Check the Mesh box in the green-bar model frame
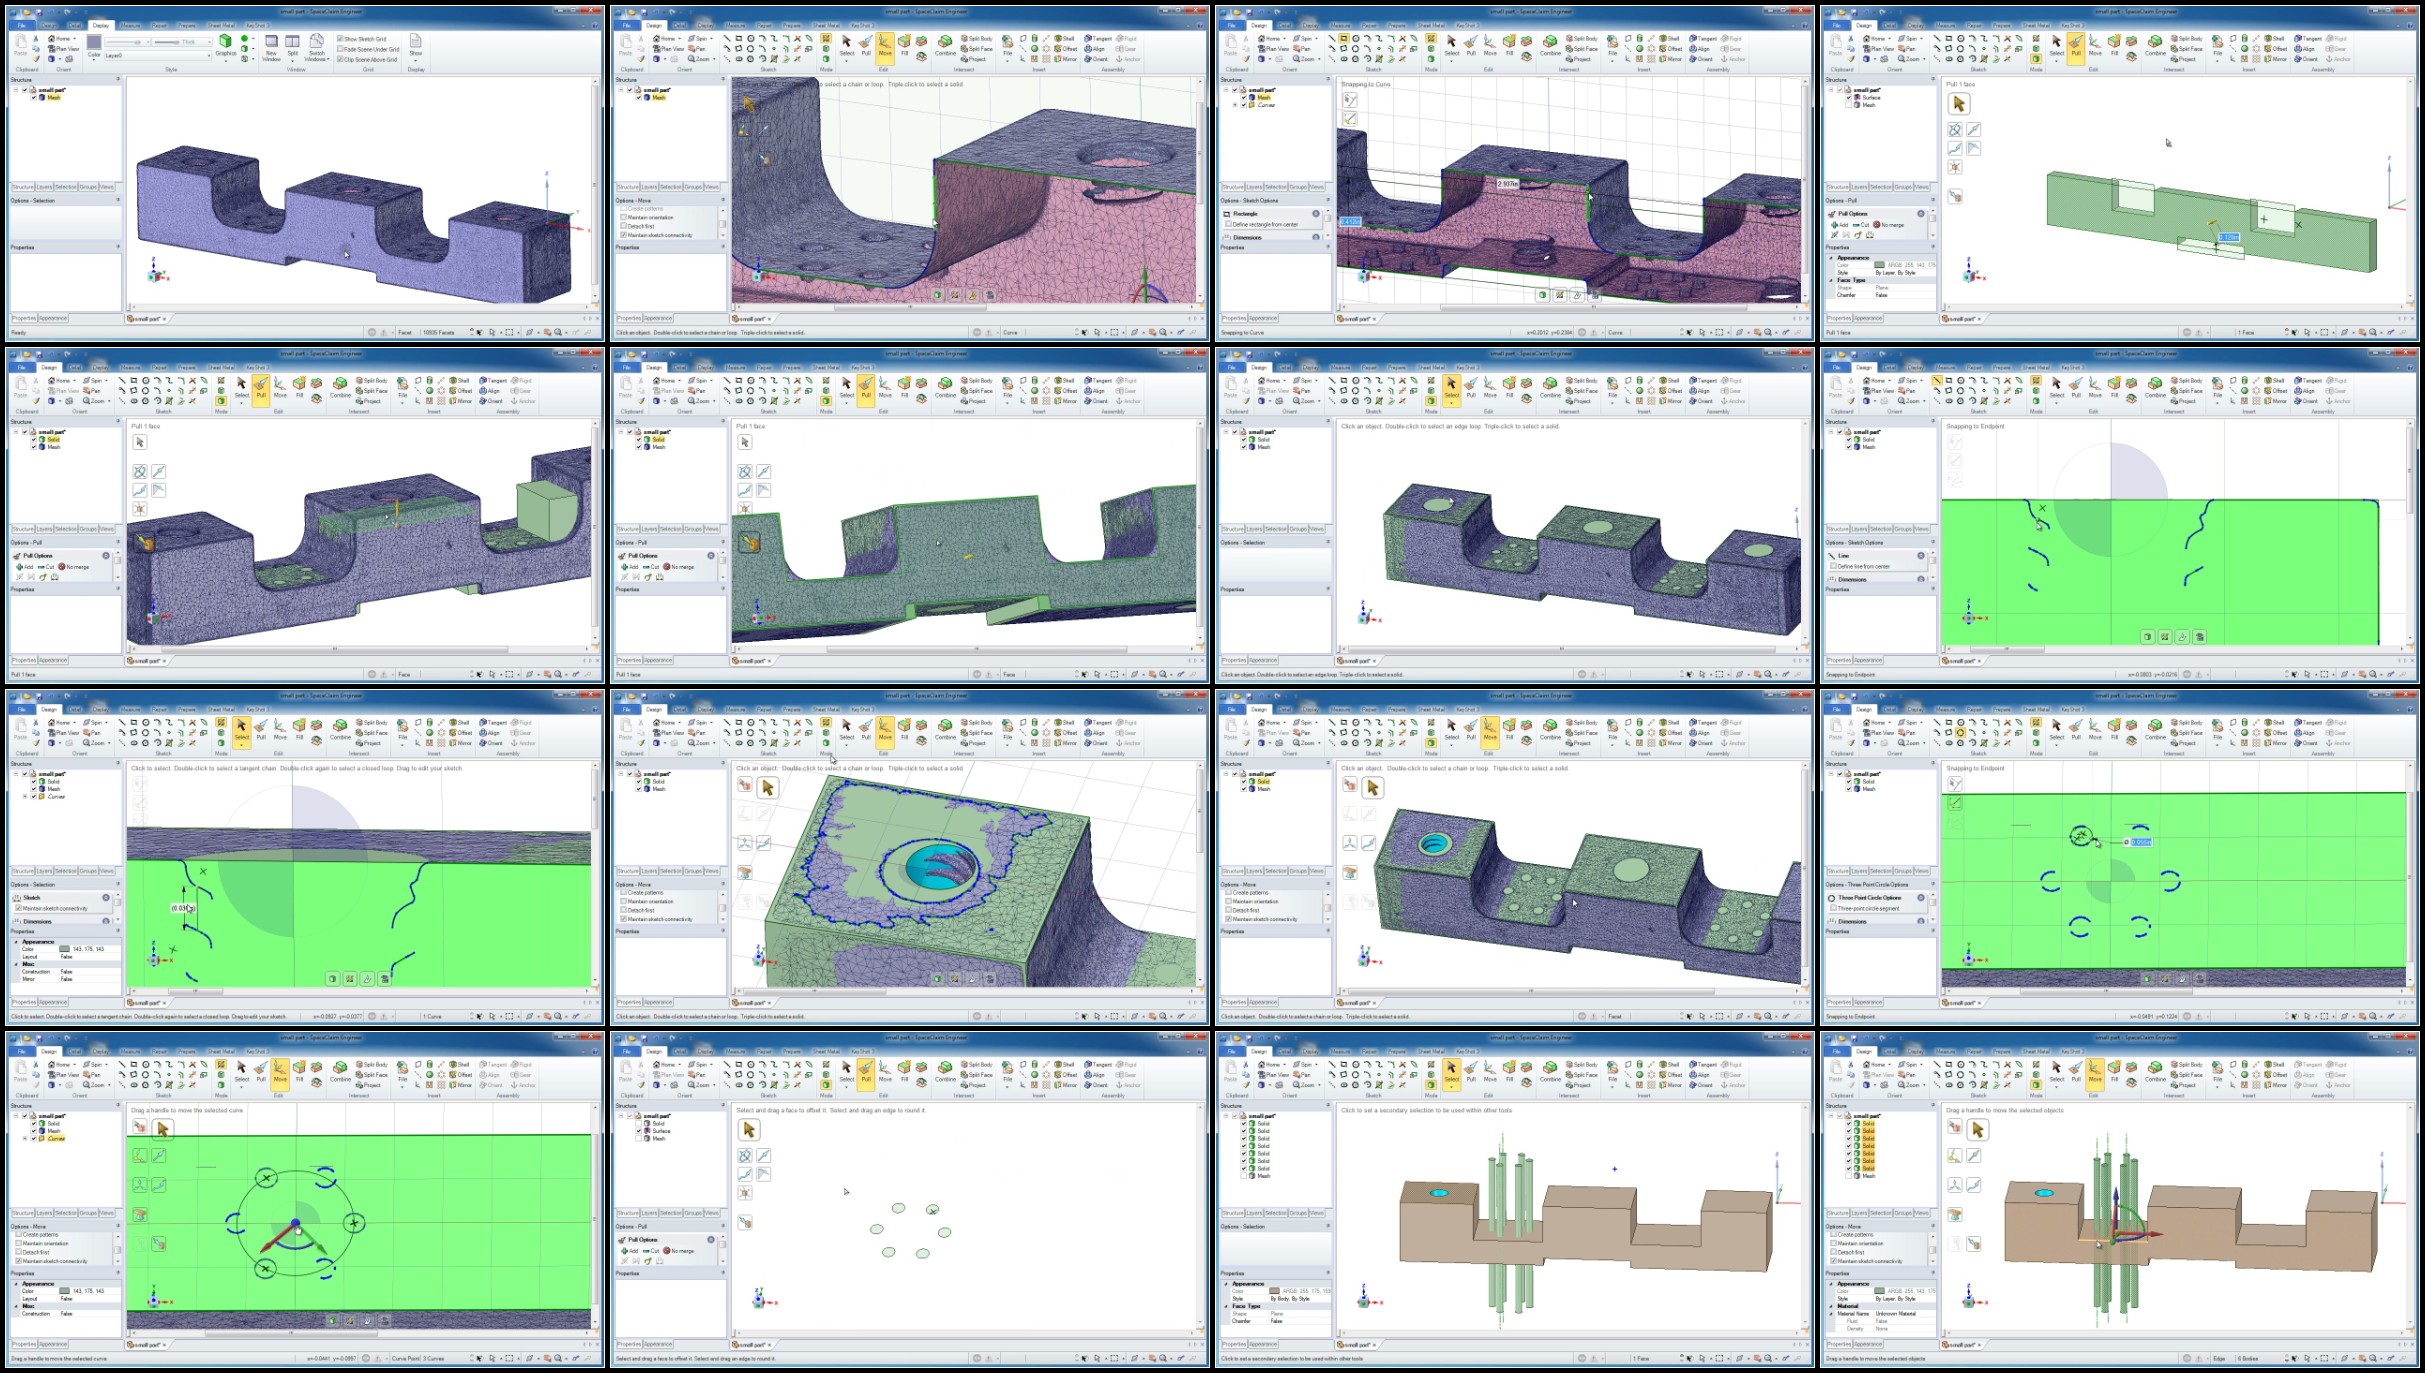The width and height of the screenshot is (2425, 1373). coord(1848,105)
